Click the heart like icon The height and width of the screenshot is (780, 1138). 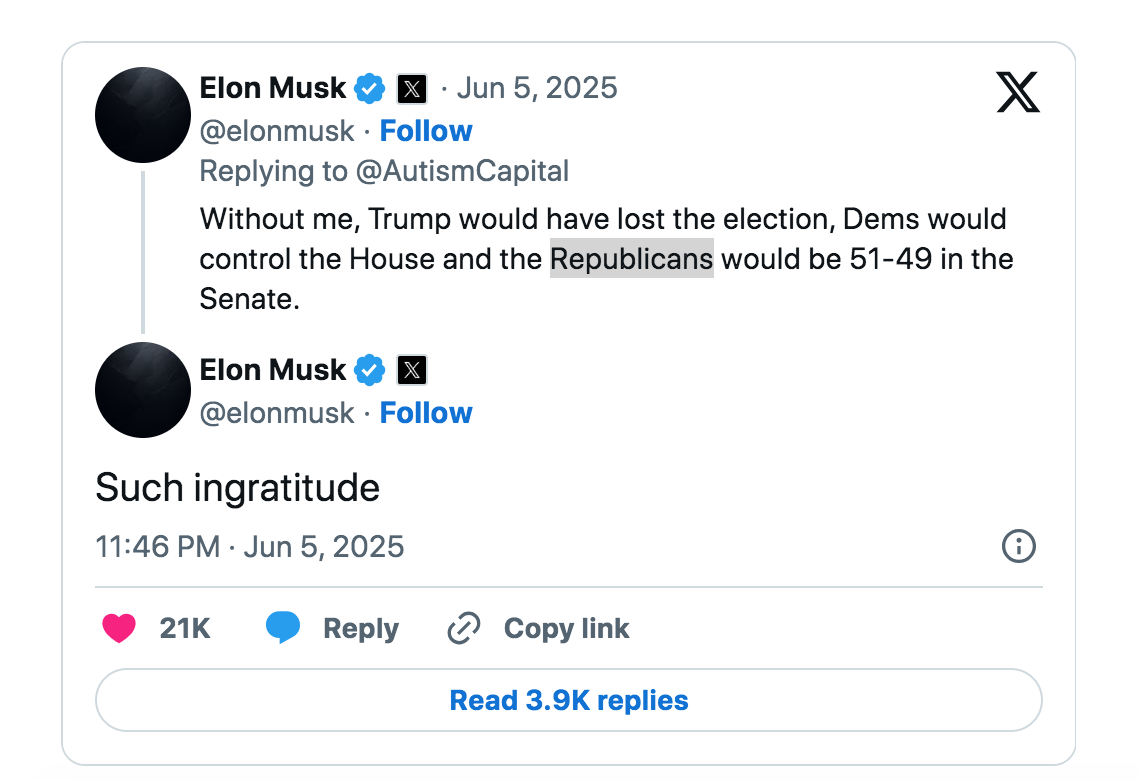[x=119, y=628]
